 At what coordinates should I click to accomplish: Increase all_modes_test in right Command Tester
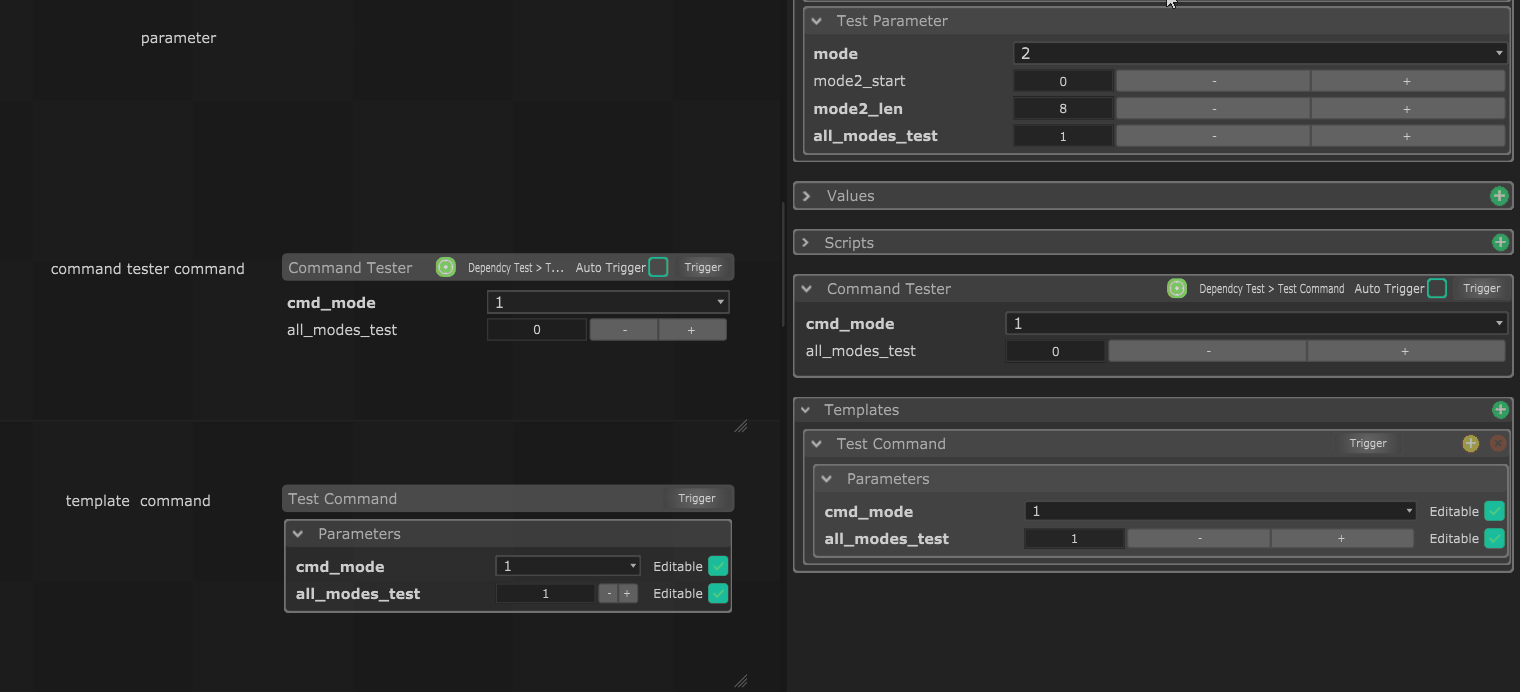[x=1406, y=351]
